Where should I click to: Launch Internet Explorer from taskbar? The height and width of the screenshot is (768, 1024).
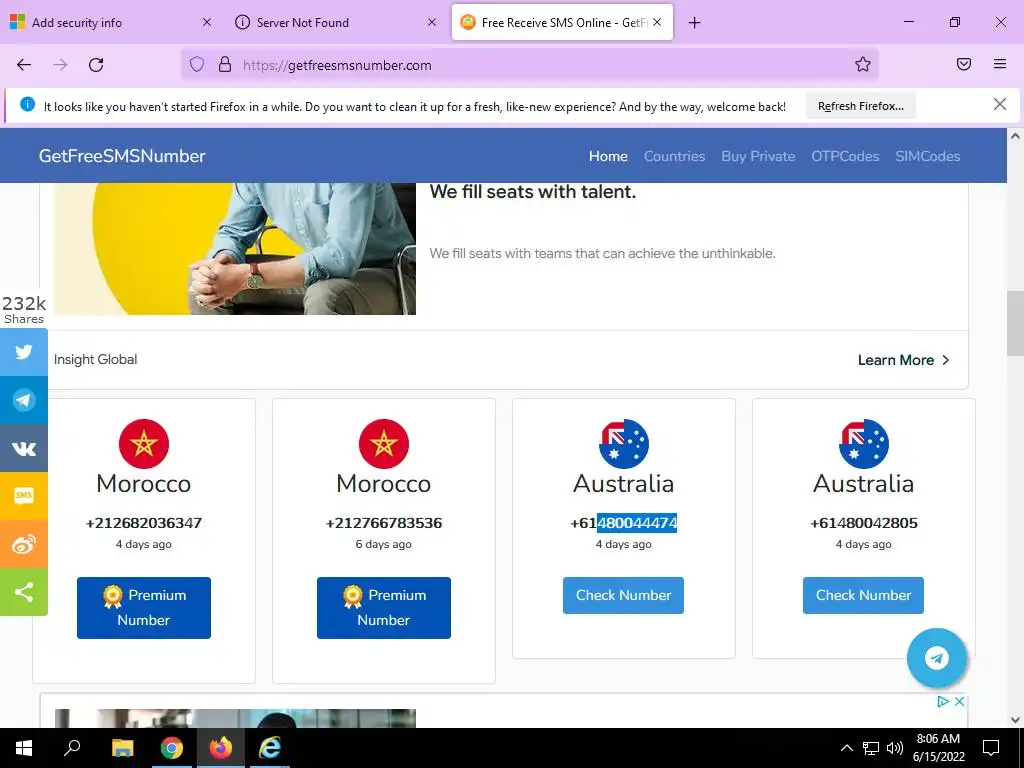pyautogui.click(x=269, y=748)
